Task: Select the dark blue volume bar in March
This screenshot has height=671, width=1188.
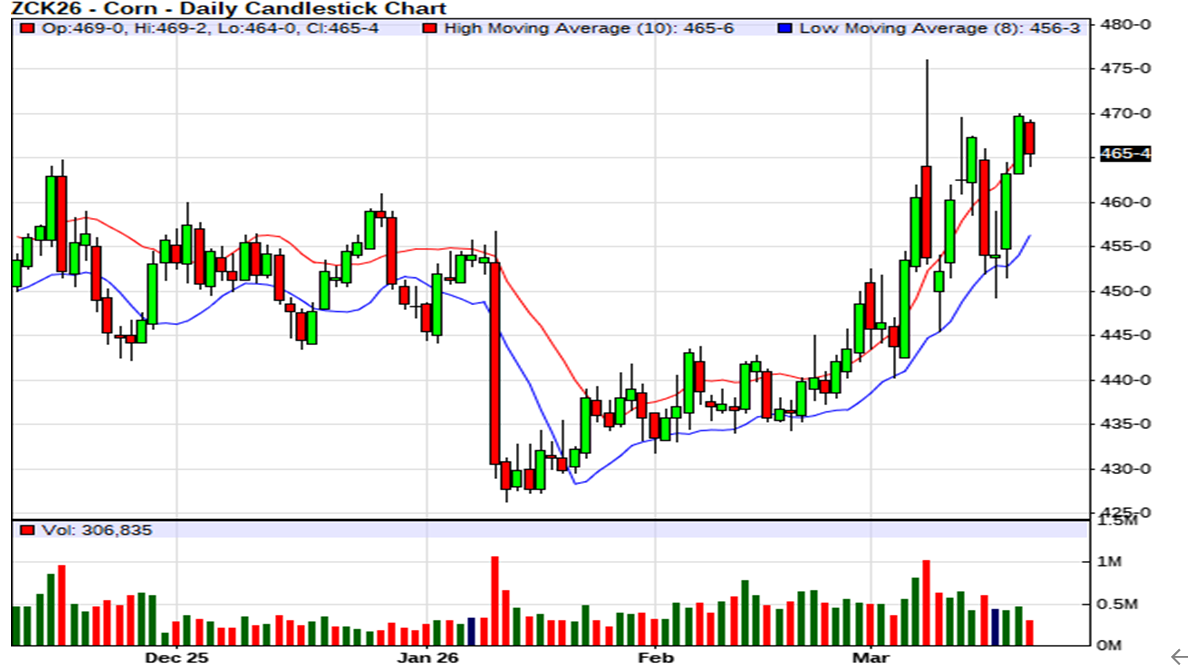Action: [x=995, y=627]
